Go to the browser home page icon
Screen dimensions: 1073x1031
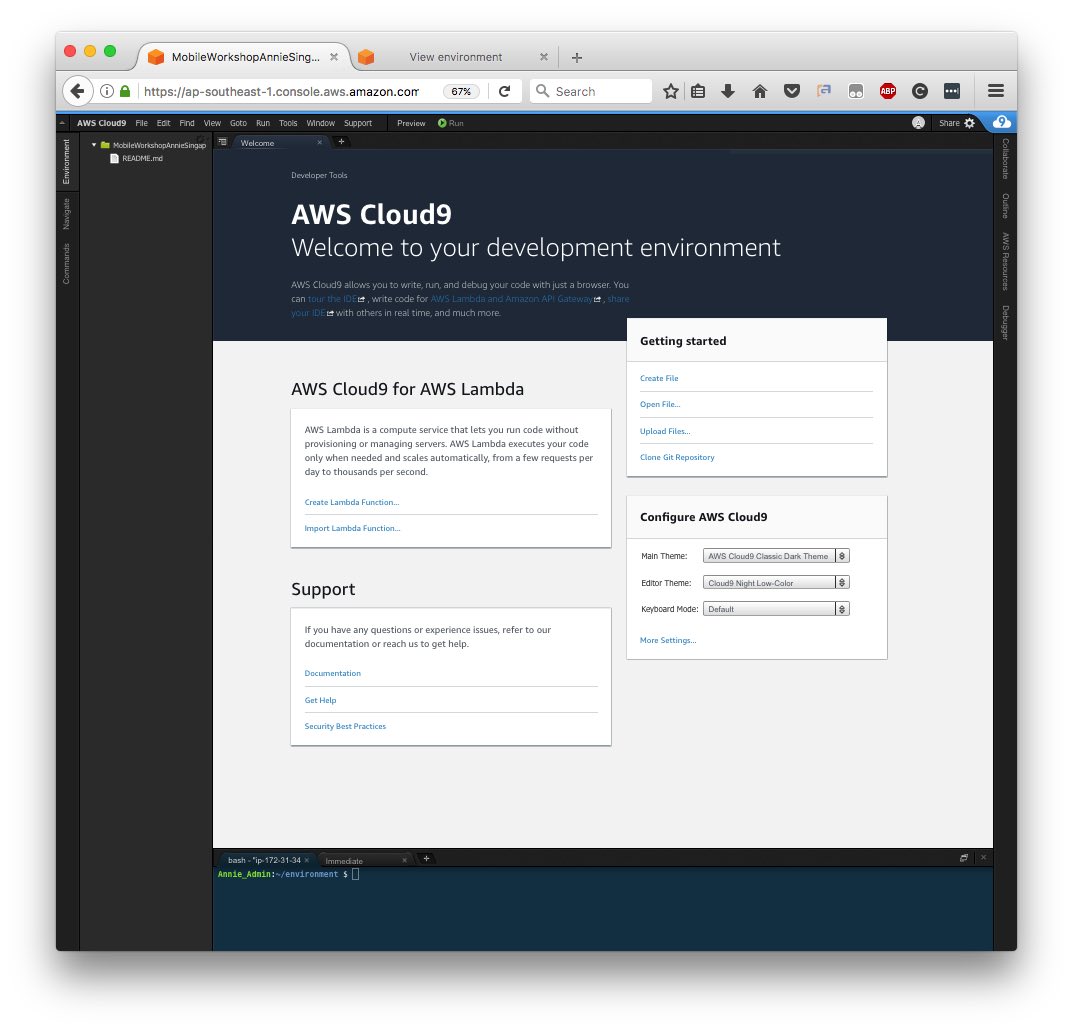point(760,91)
